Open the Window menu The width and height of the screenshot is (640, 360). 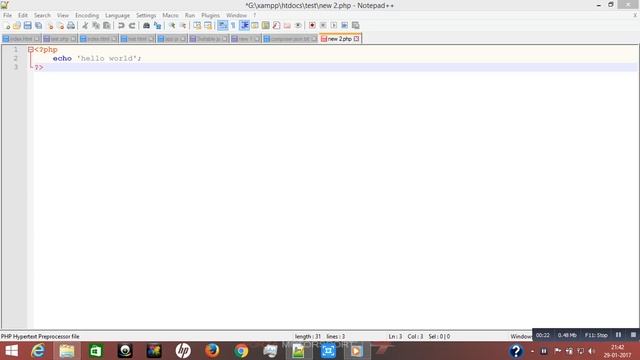click(237, 15)
